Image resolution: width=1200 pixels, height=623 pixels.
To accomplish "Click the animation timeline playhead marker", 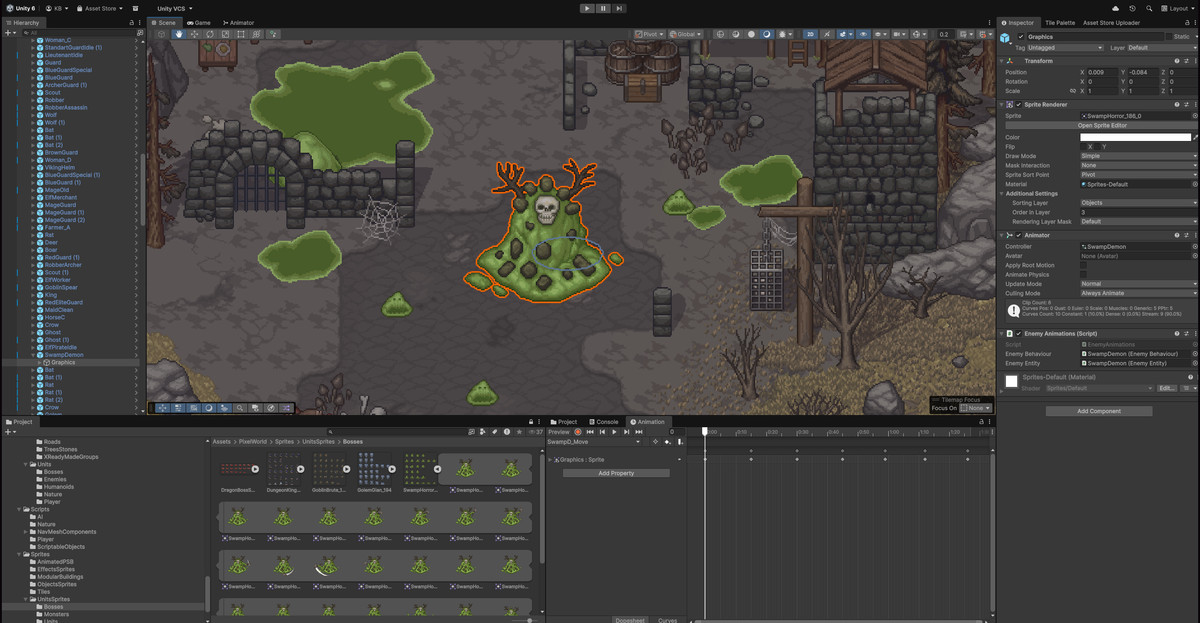I will coord(704,432).
